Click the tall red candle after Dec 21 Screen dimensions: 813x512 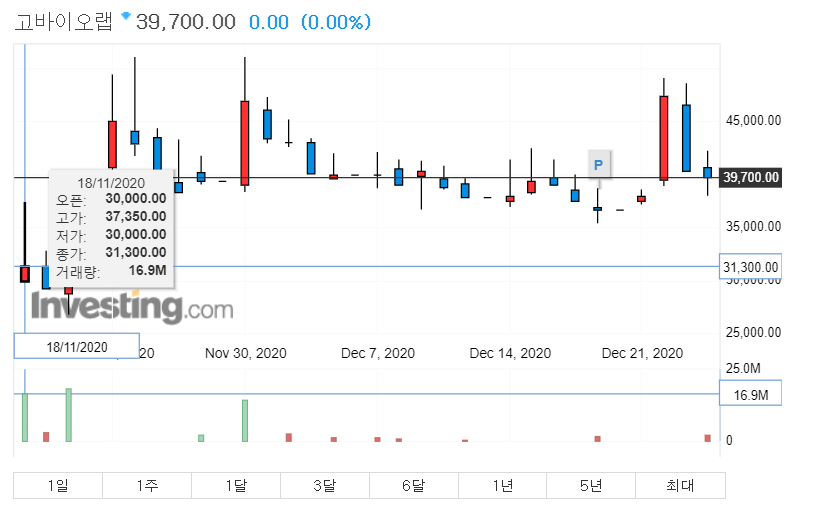[x=664, y=138]
